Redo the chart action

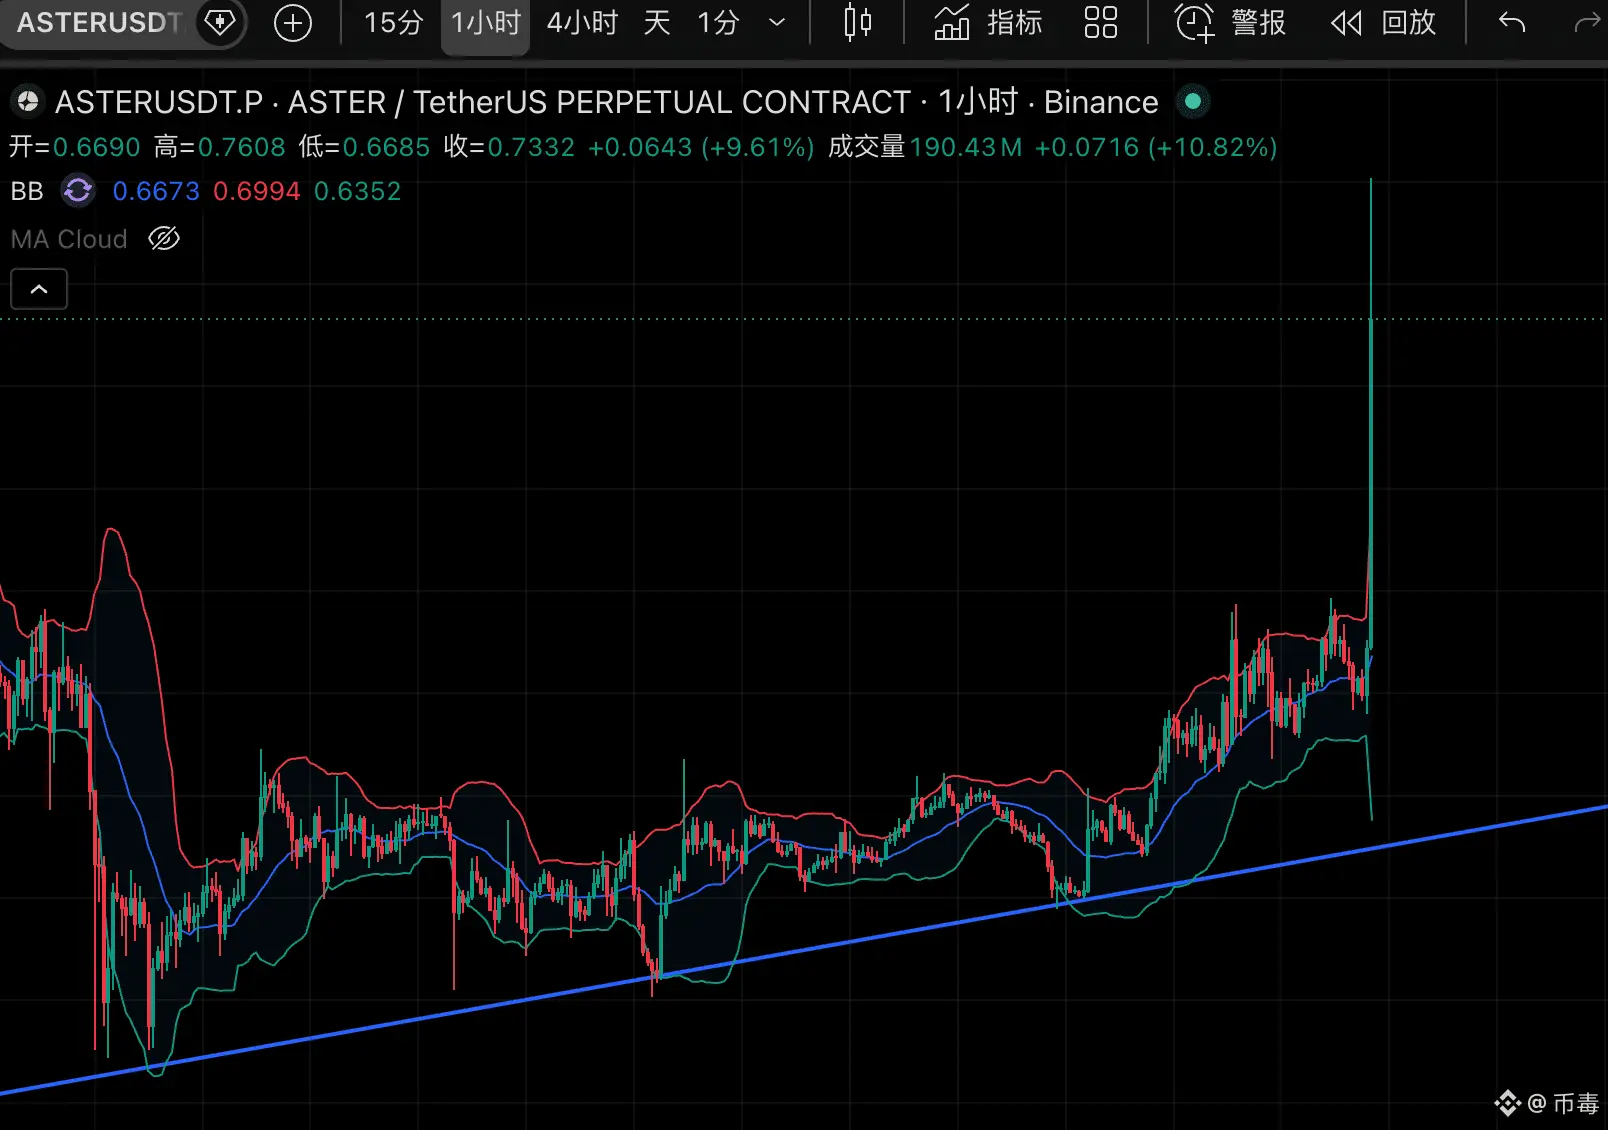(x=1588, y=22)
